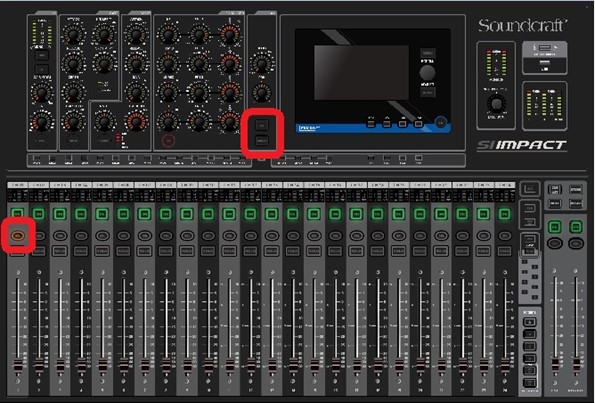Click the oval SEL button on the left master fader
This screenshot has width=595, height=403.
click(x=555, y=243)
